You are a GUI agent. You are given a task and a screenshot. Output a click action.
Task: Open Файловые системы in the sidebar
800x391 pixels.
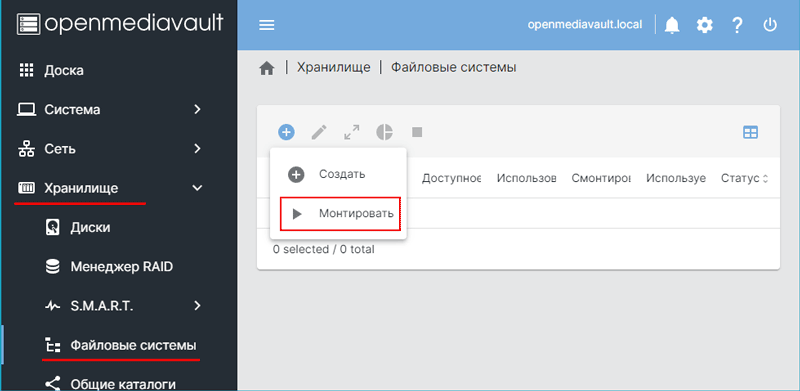point(133,346)
